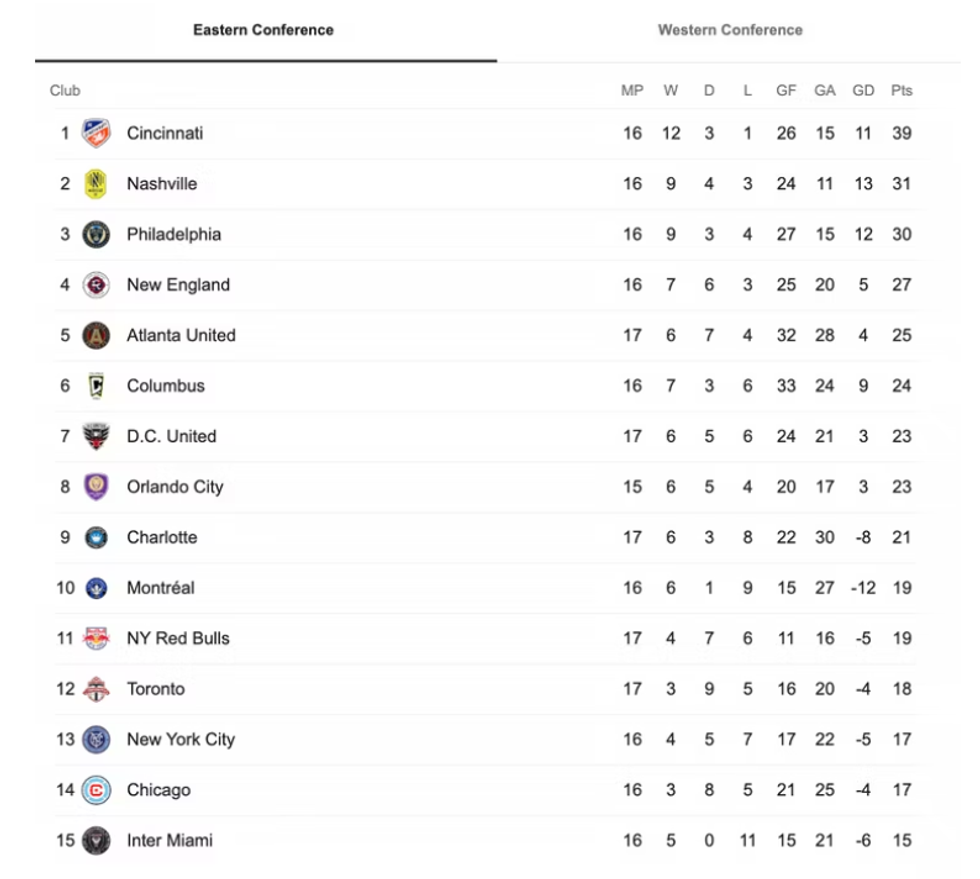980x879 pixels.
Task: Select the Philadelphia Union crest icon
Action: (x=96, y=234)
